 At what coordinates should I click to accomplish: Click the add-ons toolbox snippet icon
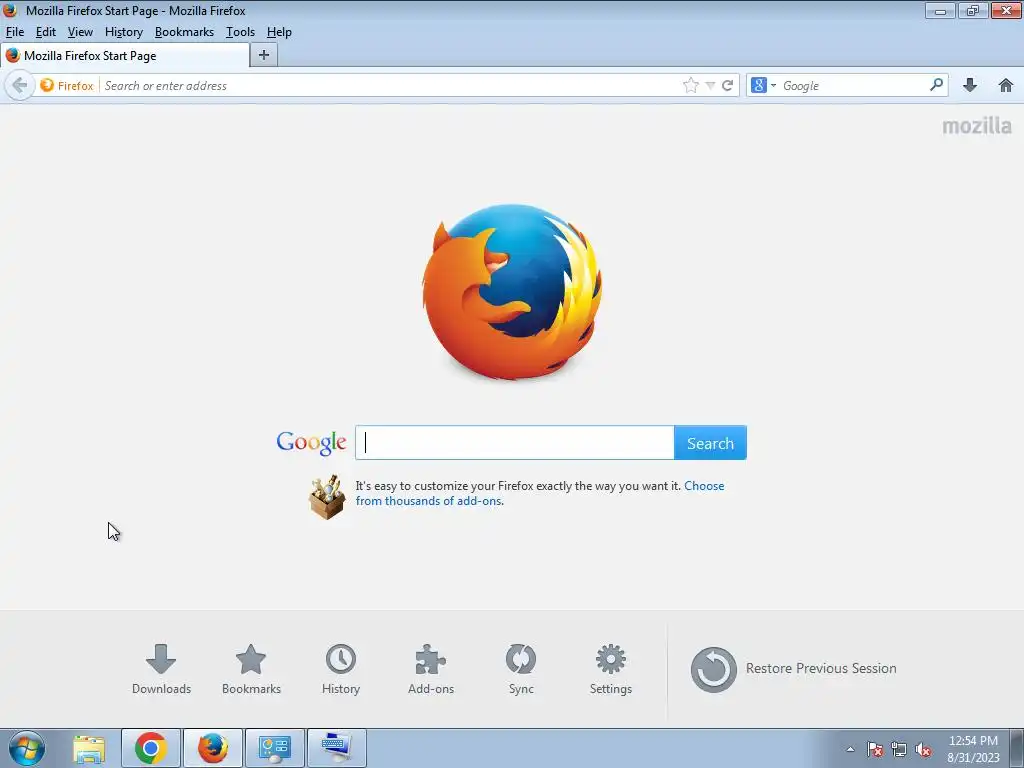pyautogui.click(x=327, y=496)
